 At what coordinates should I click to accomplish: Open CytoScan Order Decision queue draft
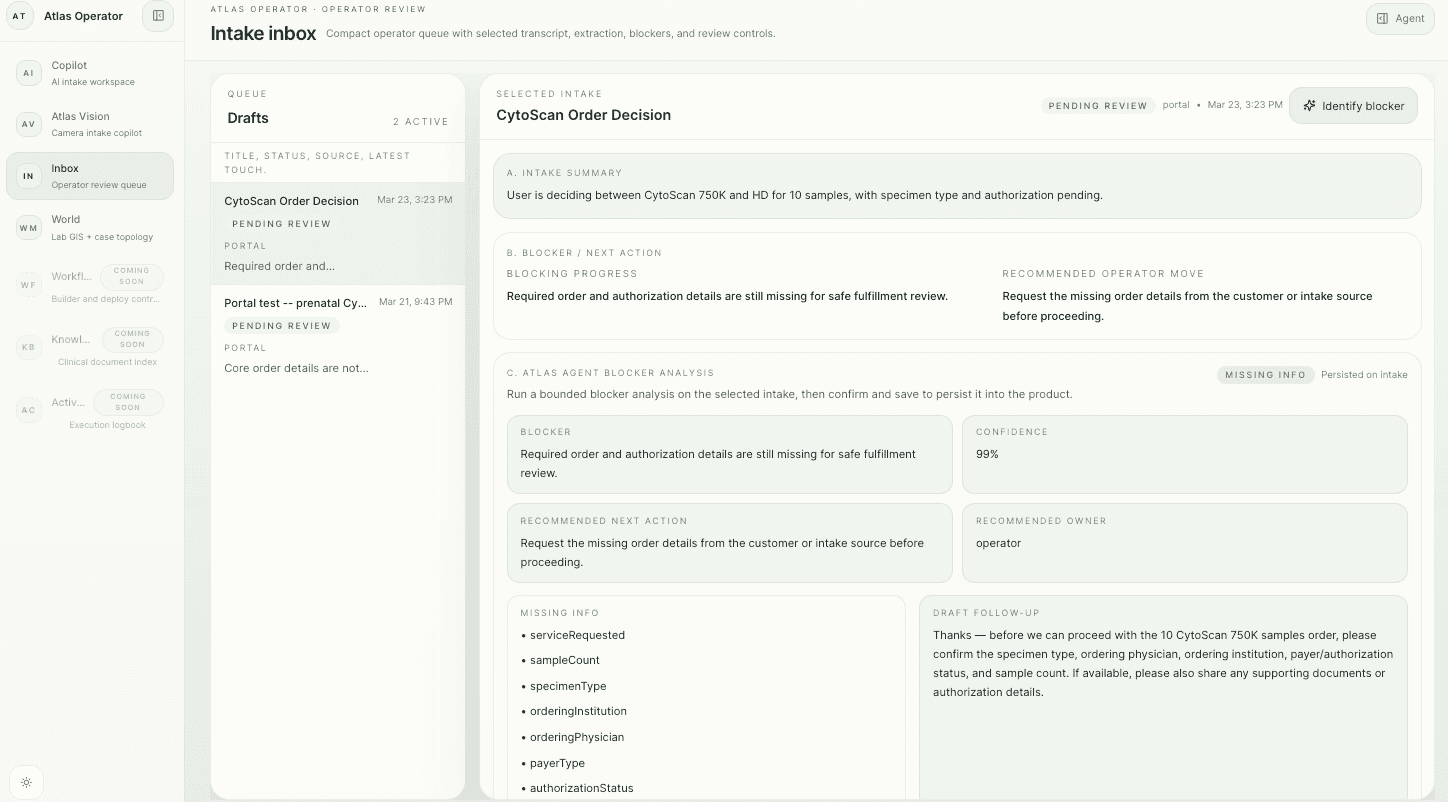tap(338, 234)
